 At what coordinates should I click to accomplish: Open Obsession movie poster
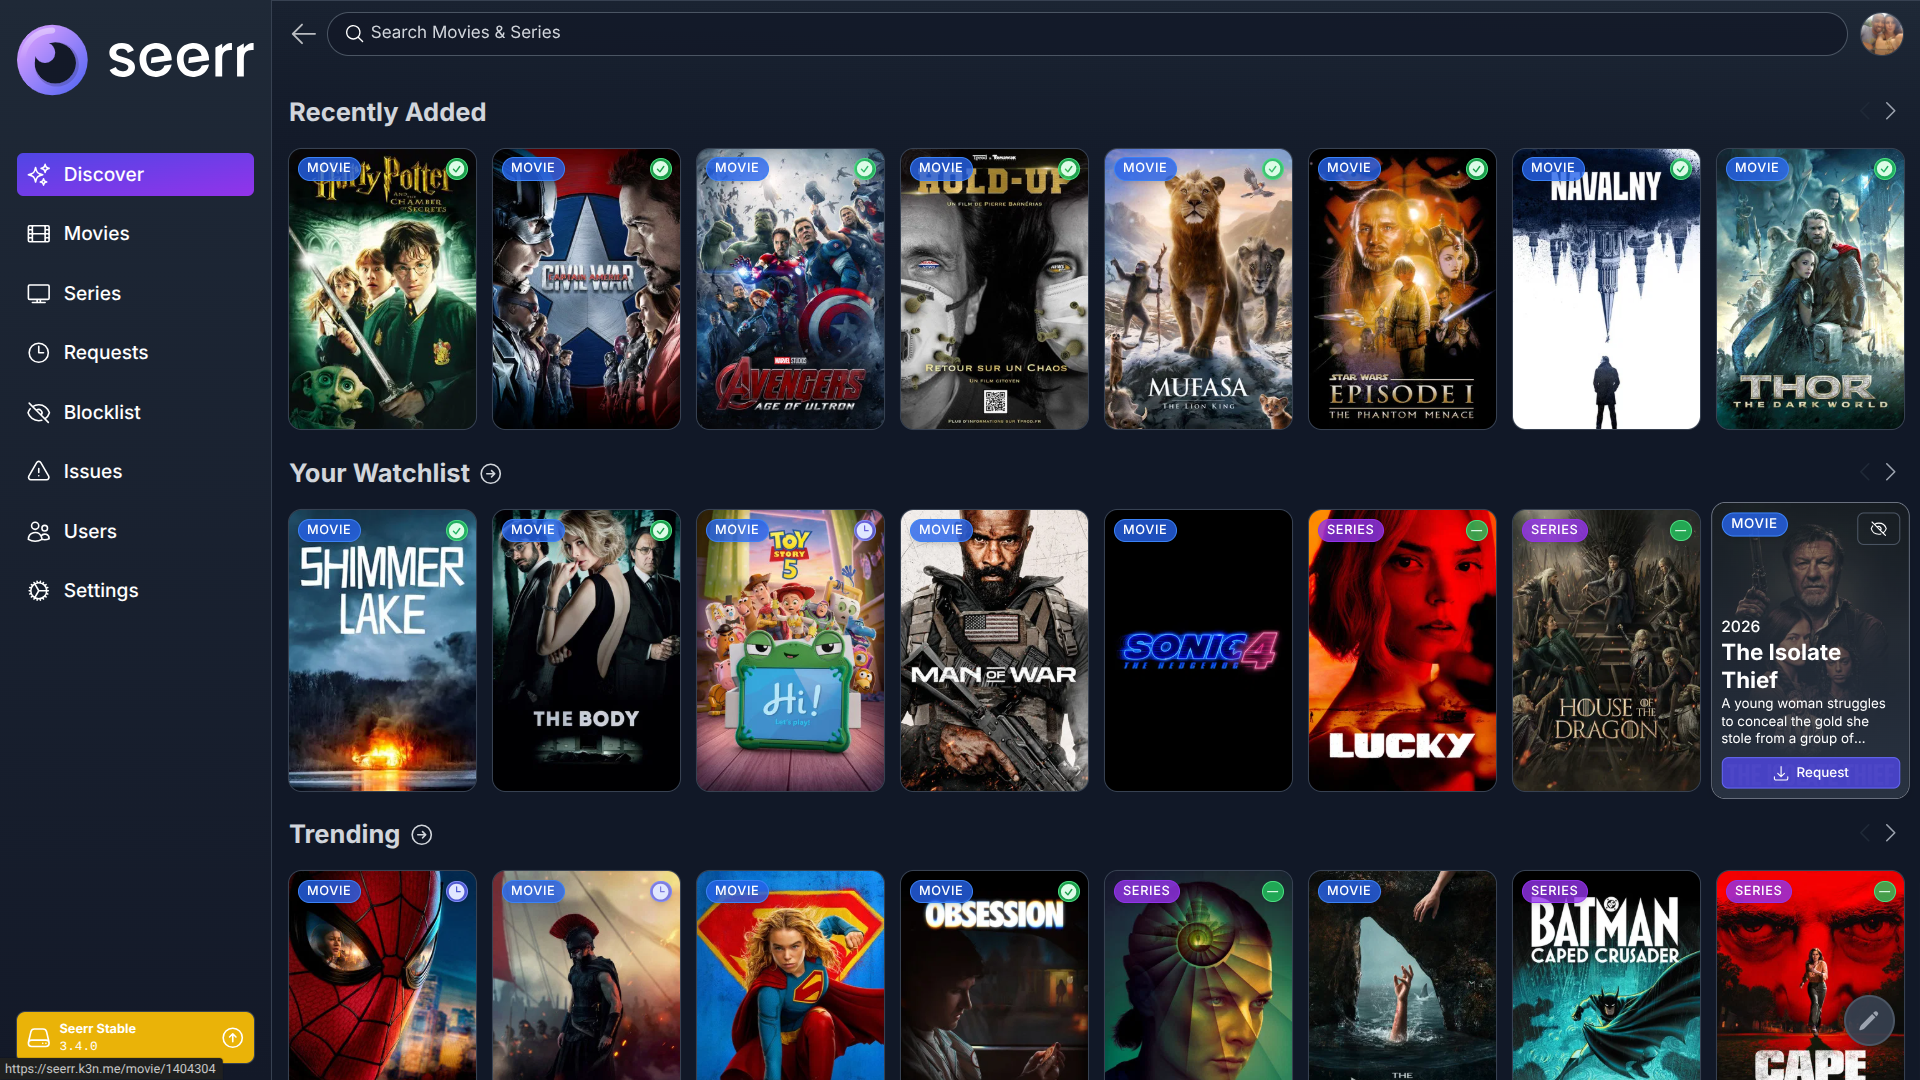click(x=994, y=975)
